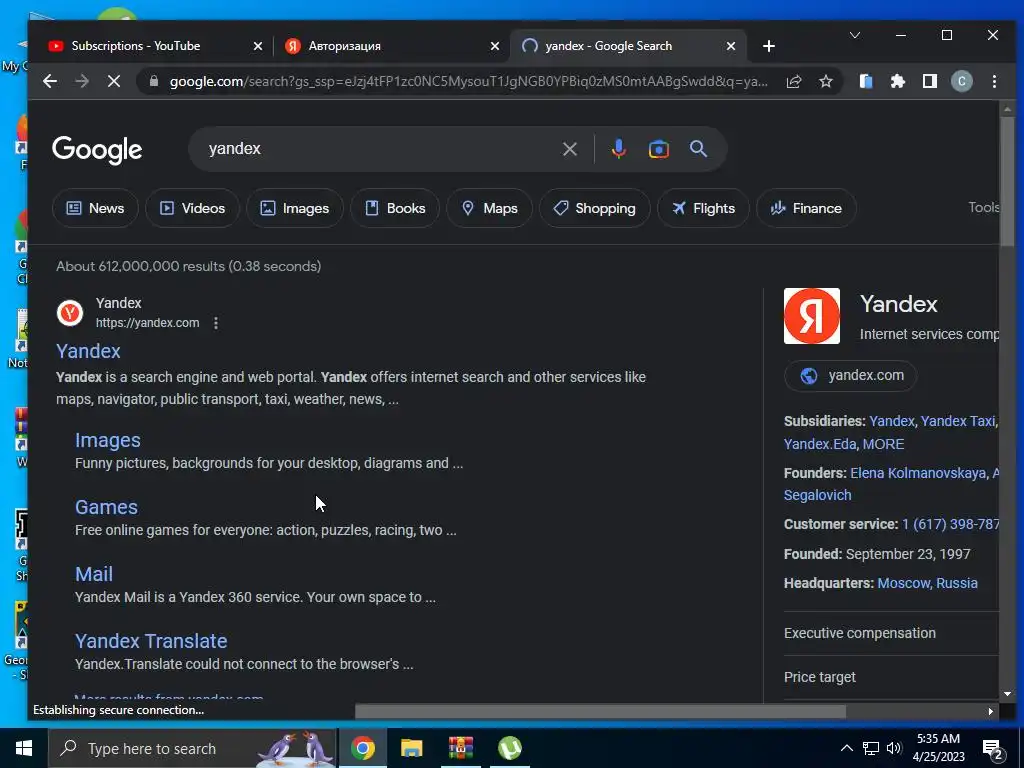Open the Chrome profile avatar
The height and width of the screenshot is (768, 1024).
click(961, 81)
